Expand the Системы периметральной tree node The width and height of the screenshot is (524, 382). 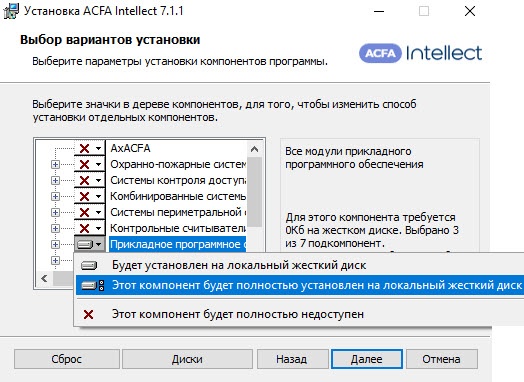pyautogui.click(x=55, y=213)
